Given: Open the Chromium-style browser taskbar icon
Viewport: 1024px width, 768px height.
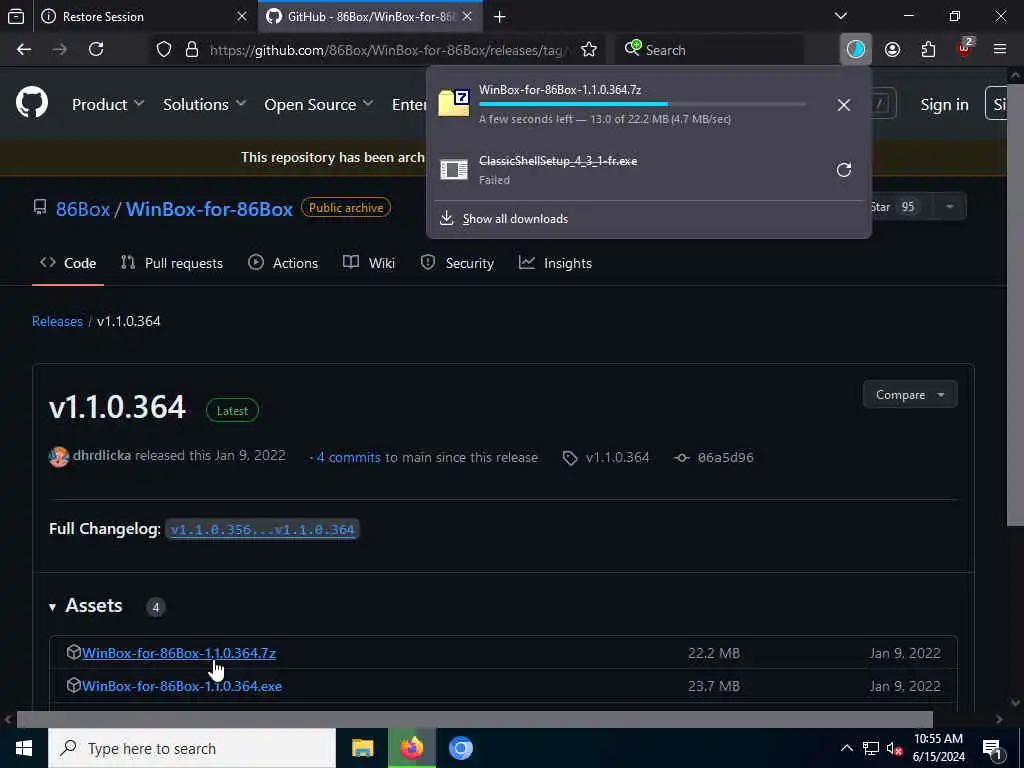Looking at the screenshot, I should tap(461, 748).
